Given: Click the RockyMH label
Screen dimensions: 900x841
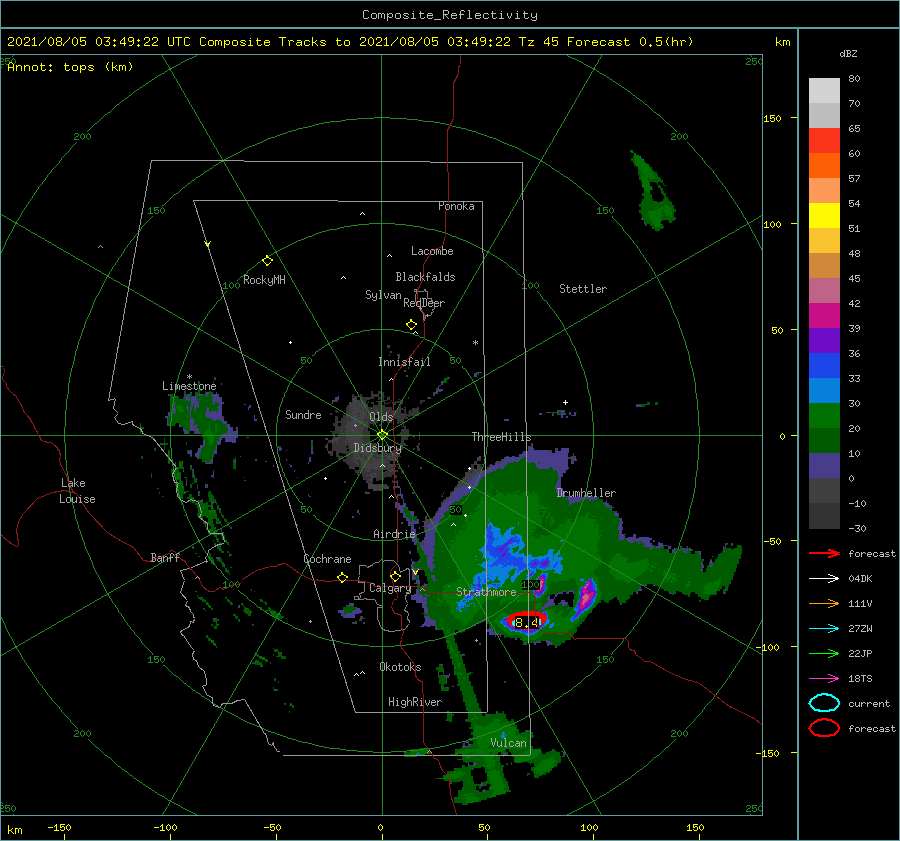Looking at the screenshot, I should 264,280.
